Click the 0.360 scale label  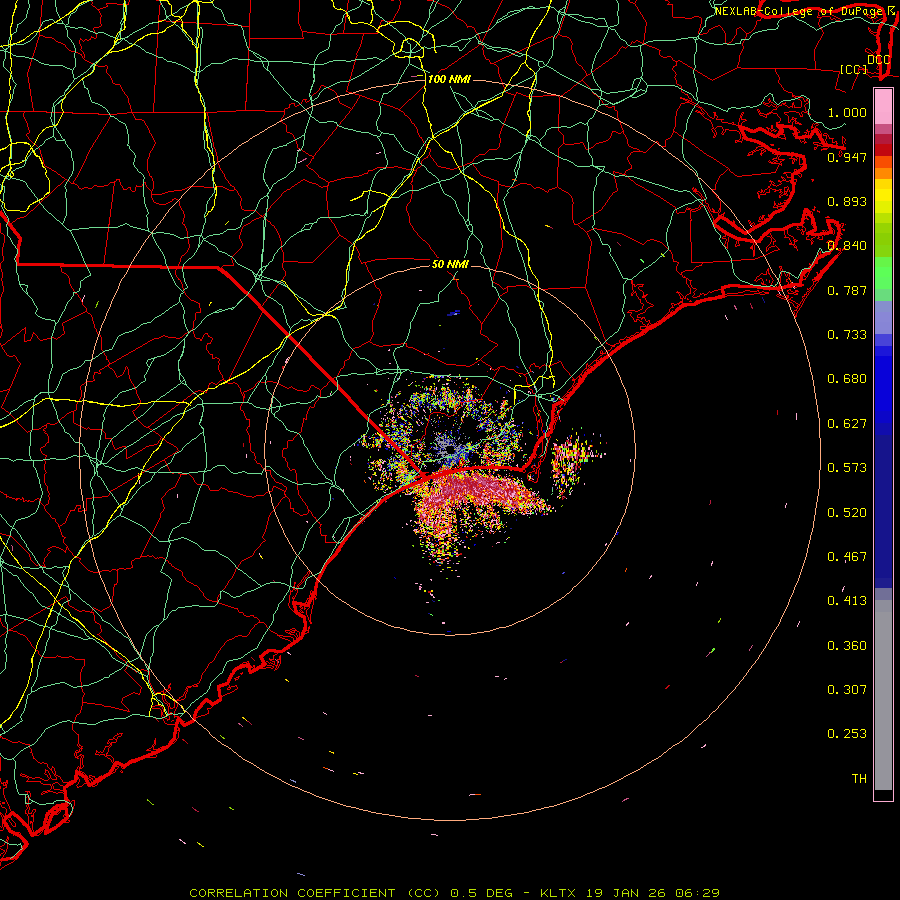(x=847, y=646)
